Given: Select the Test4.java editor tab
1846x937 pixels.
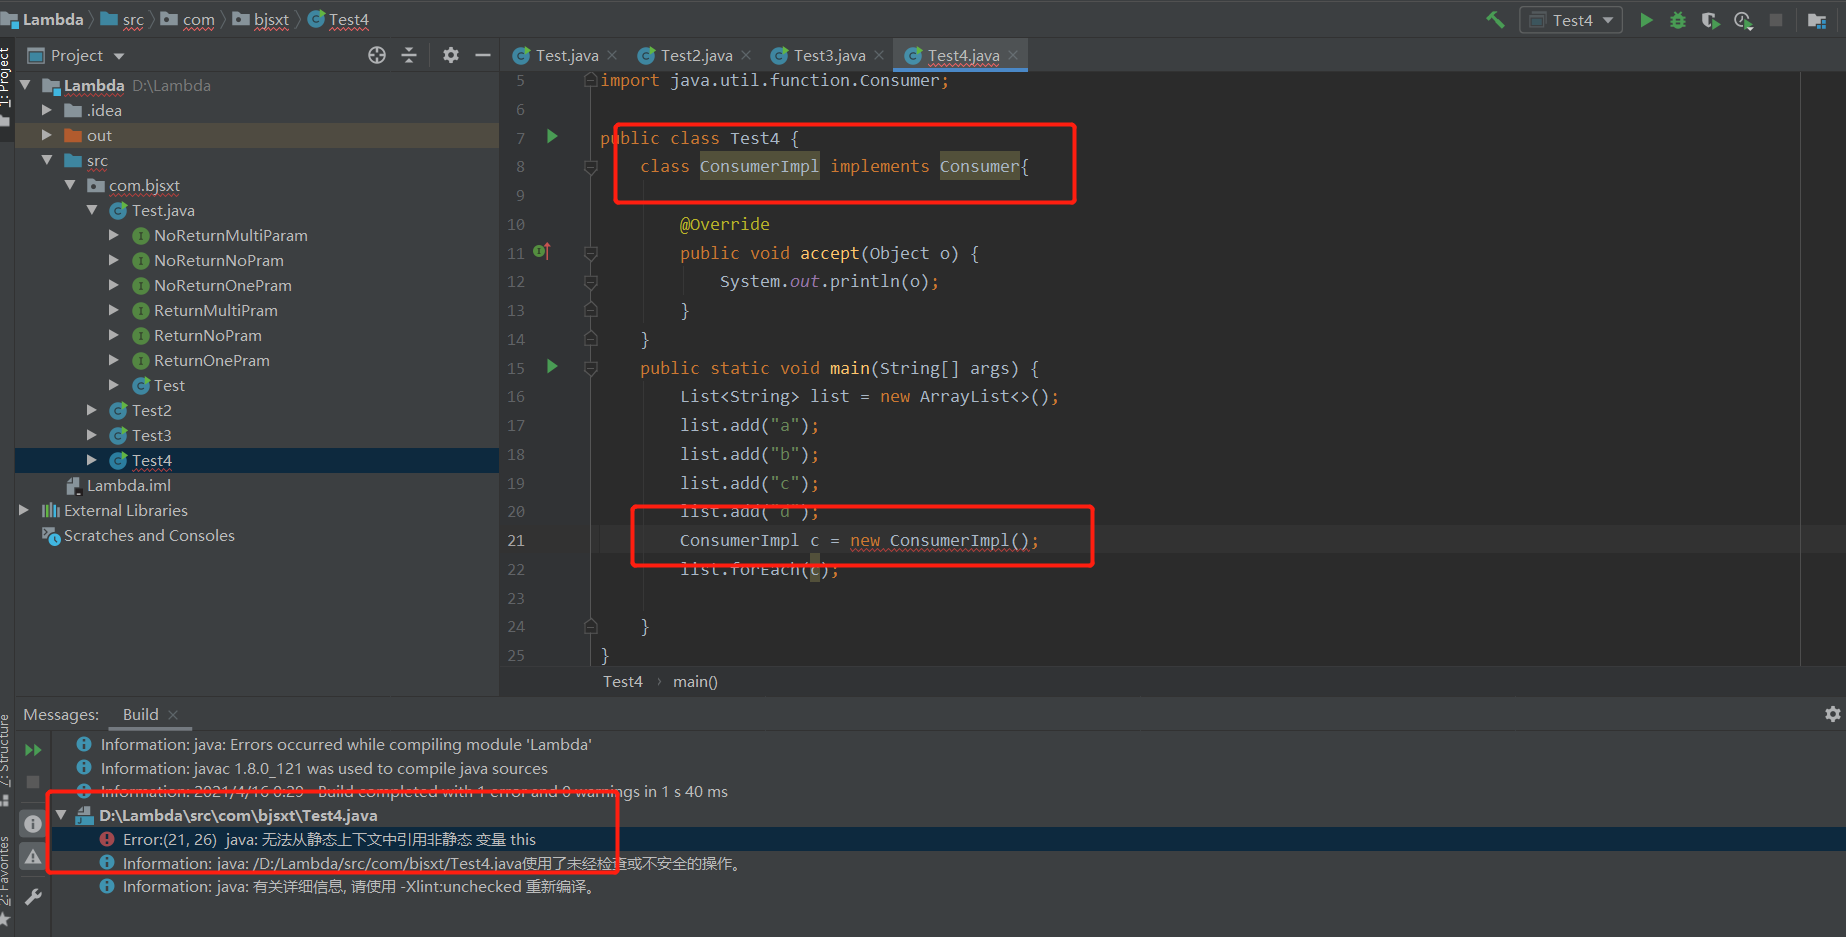Looking at the screenshot, I should [x=962, y=55].
